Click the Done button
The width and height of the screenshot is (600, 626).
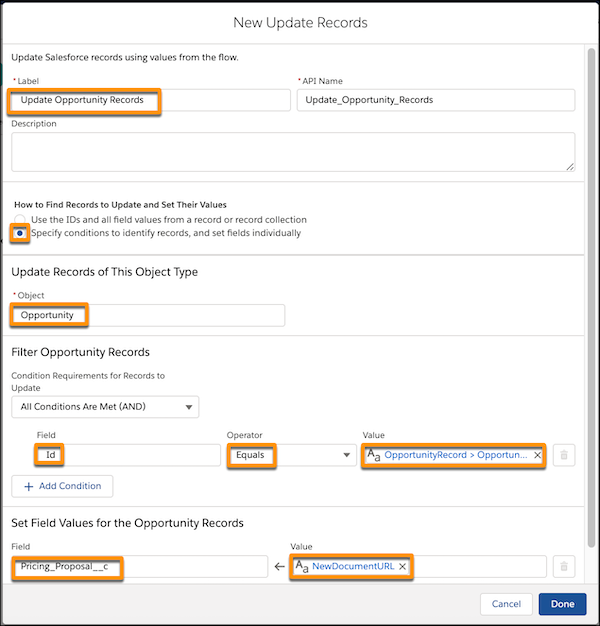tap(562, 604)
